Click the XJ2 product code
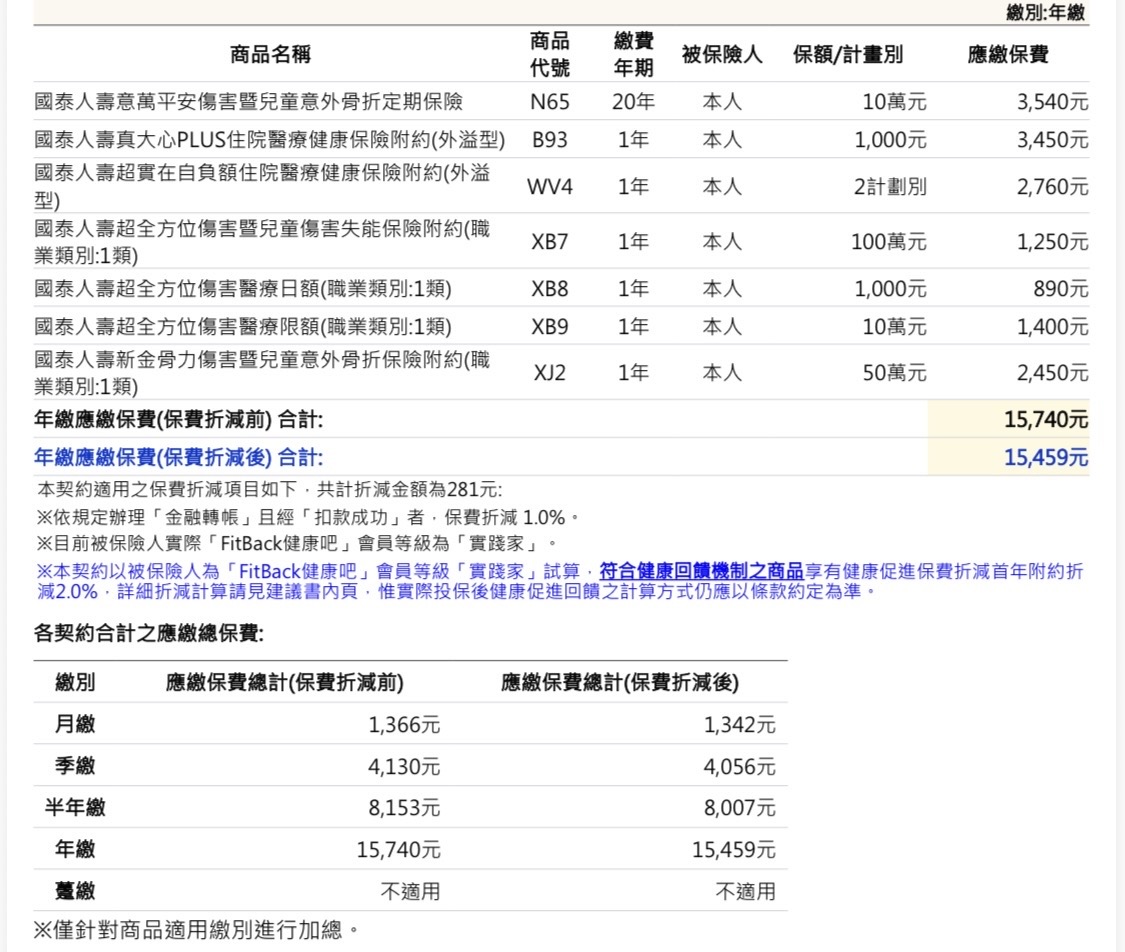Image resolution: width=1125 pixels, height=952 pixels. tap(549, 373)
